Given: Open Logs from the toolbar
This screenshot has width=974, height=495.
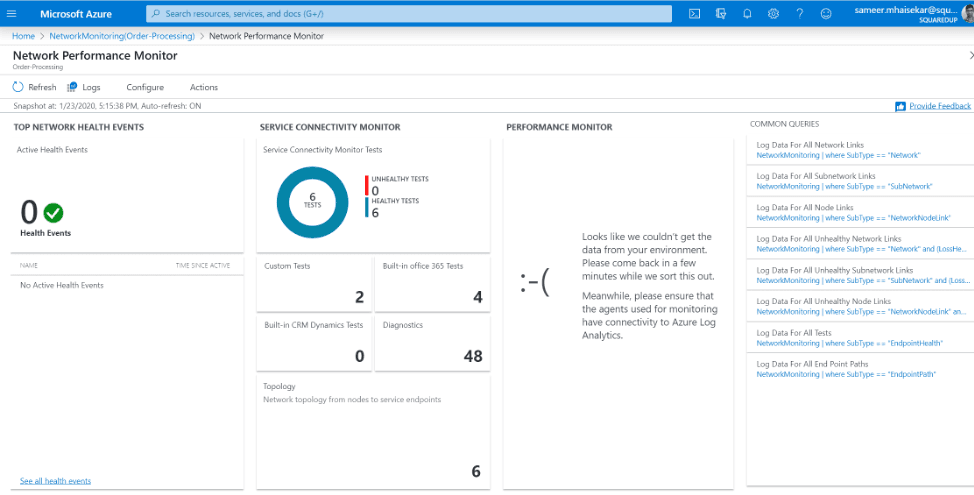Looking at the screenshot, I should point(84,87).
